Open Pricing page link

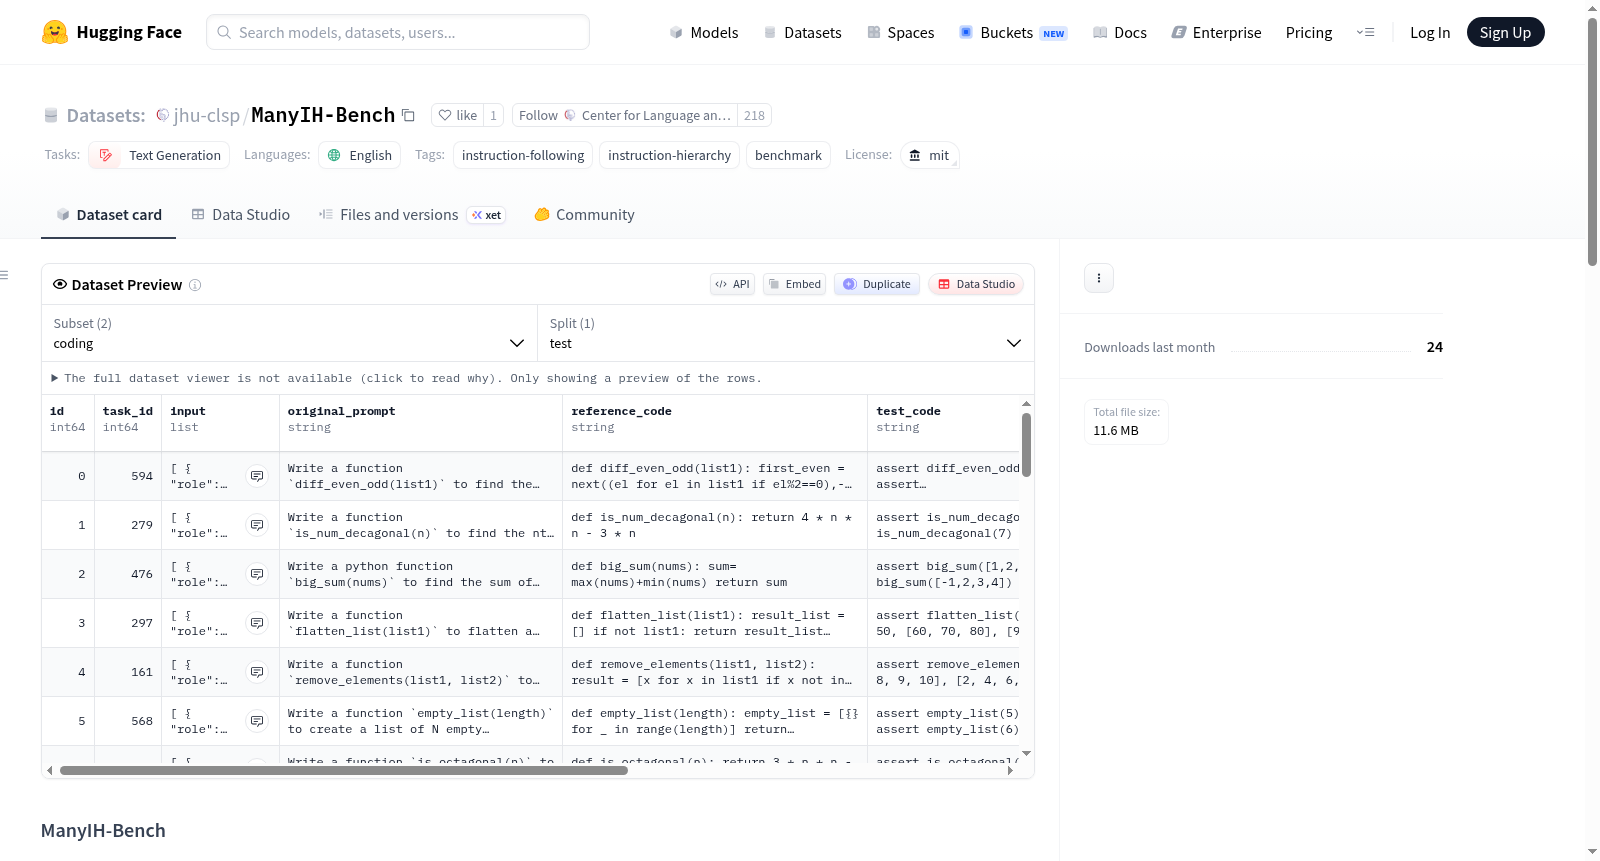pos(1309,32)
